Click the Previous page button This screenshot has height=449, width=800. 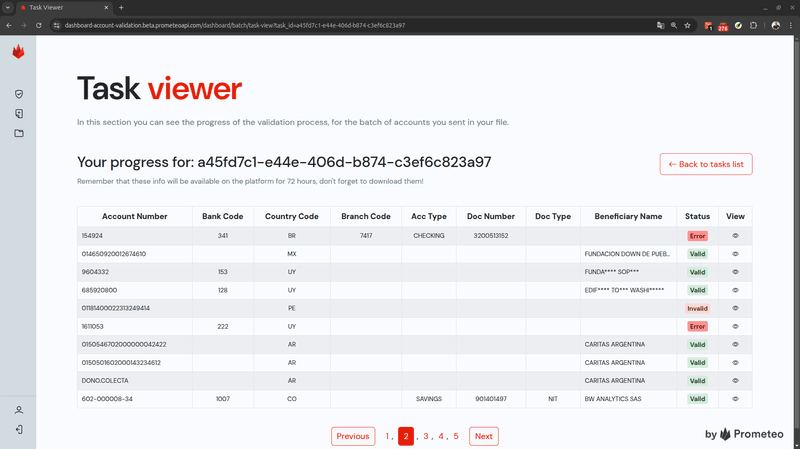point(353,436)
